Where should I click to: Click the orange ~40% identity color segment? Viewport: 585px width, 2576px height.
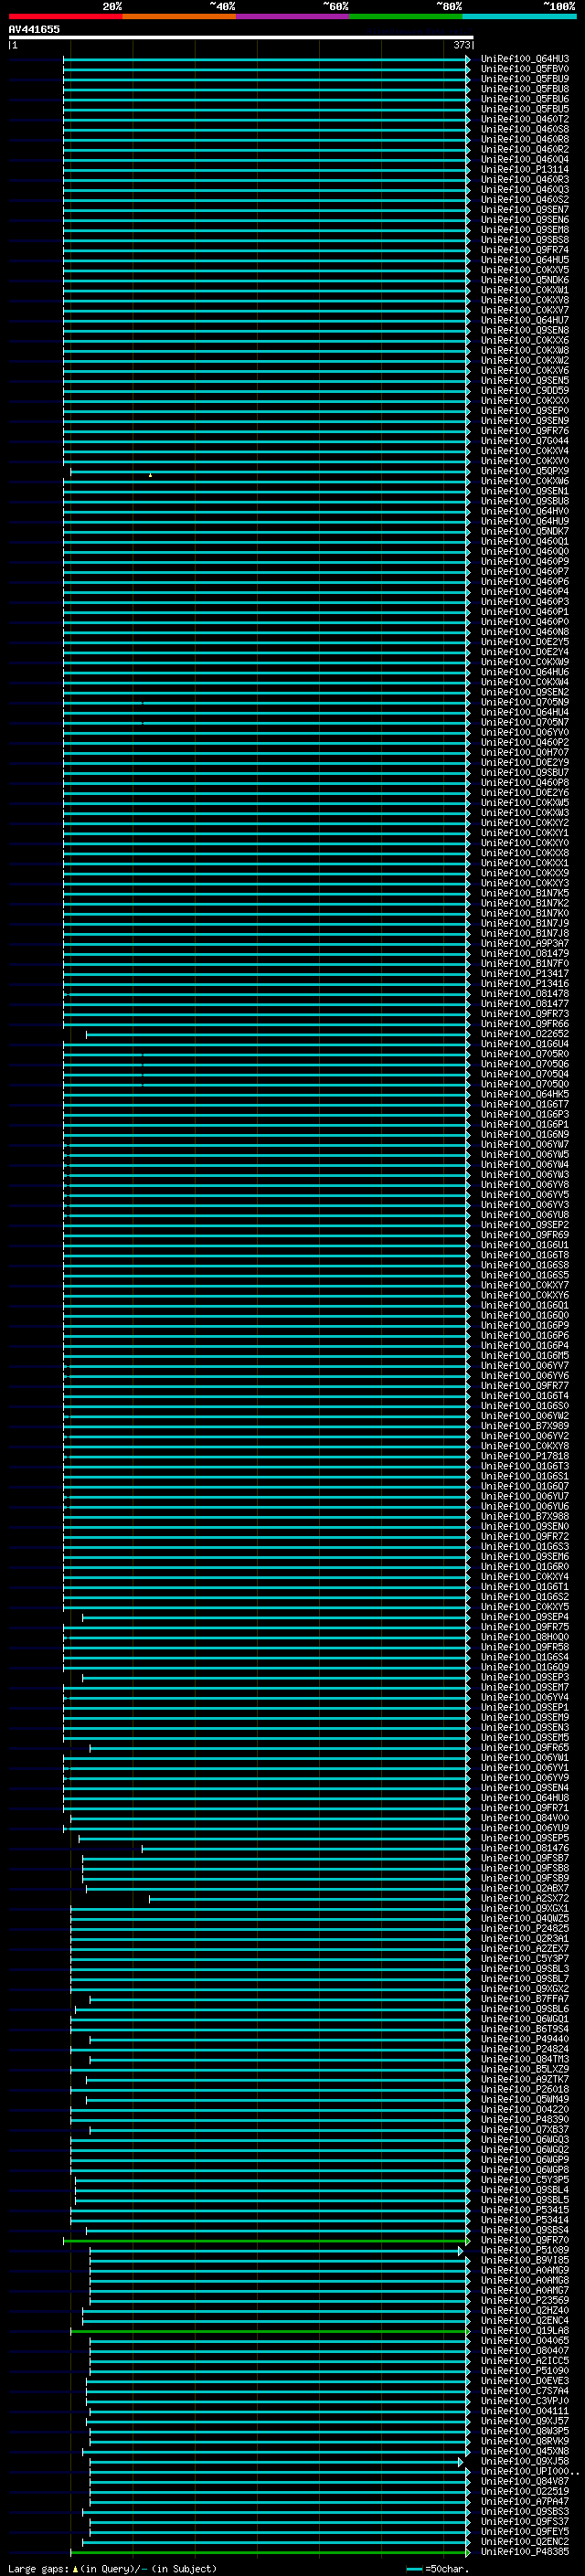coord(179,17)
